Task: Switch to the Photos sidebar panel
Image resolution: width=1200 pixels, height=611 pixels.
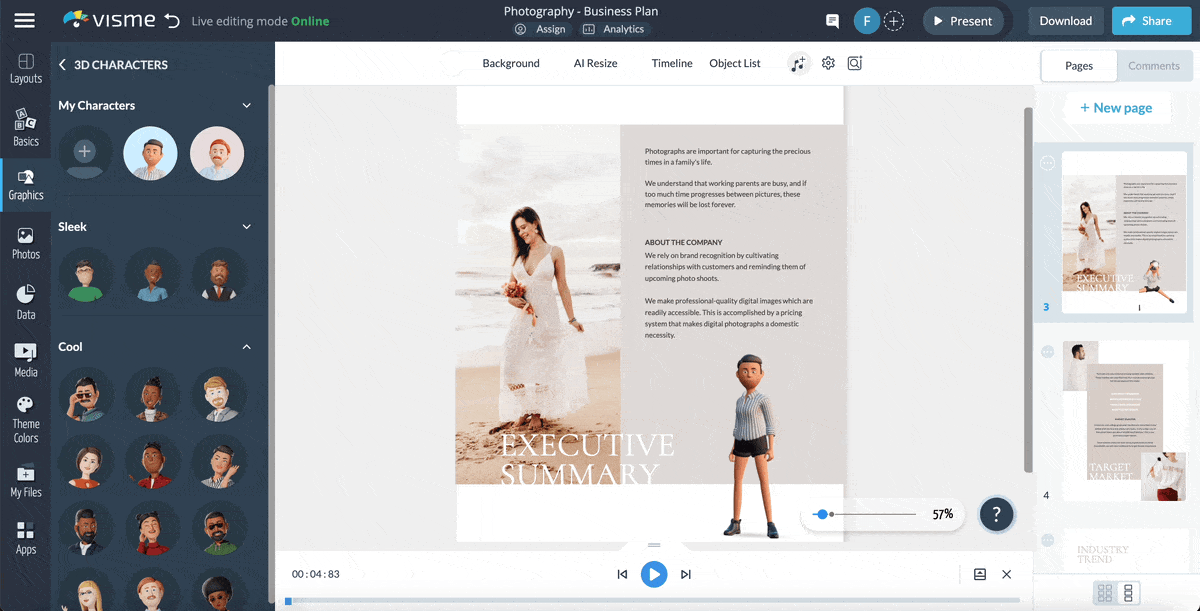Action: 26,241
